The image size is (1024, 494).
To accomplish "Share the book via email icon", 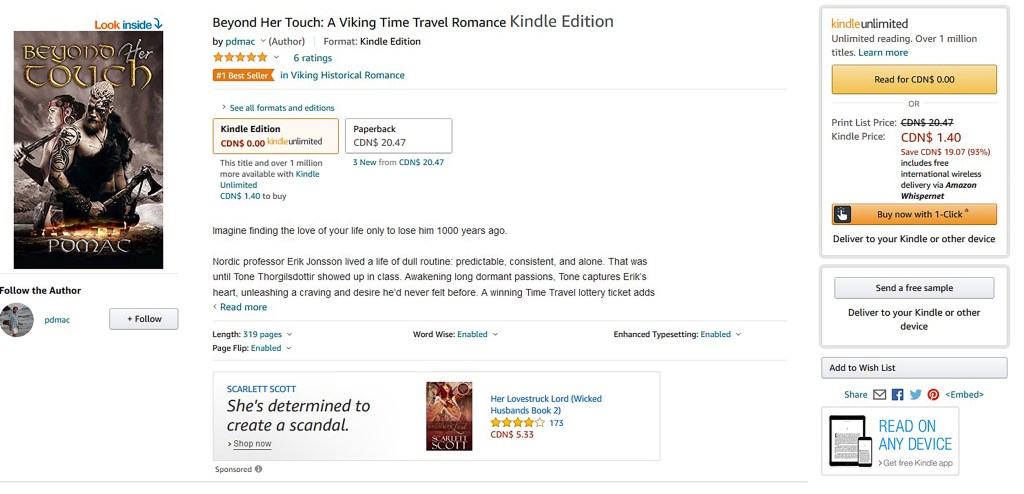I will pyautogui.click(x=880, y=395).
